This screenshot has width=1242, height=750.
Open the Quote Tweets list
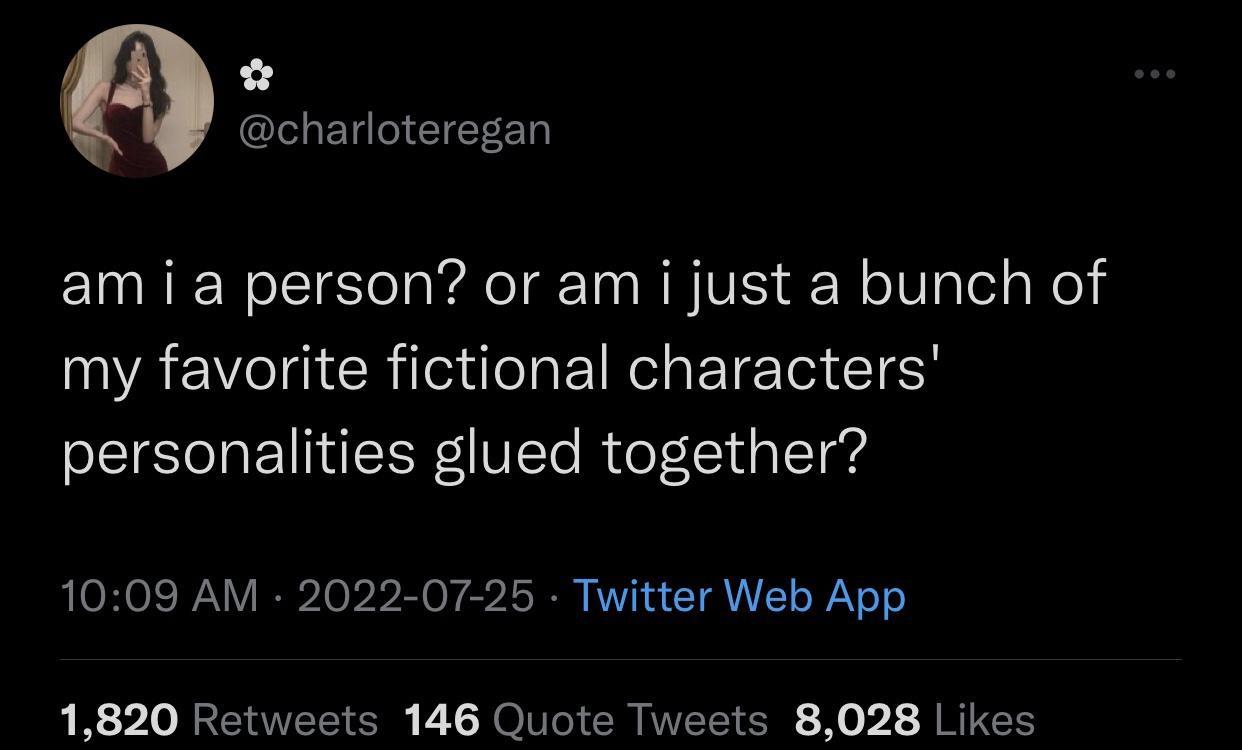pos(630,719)
